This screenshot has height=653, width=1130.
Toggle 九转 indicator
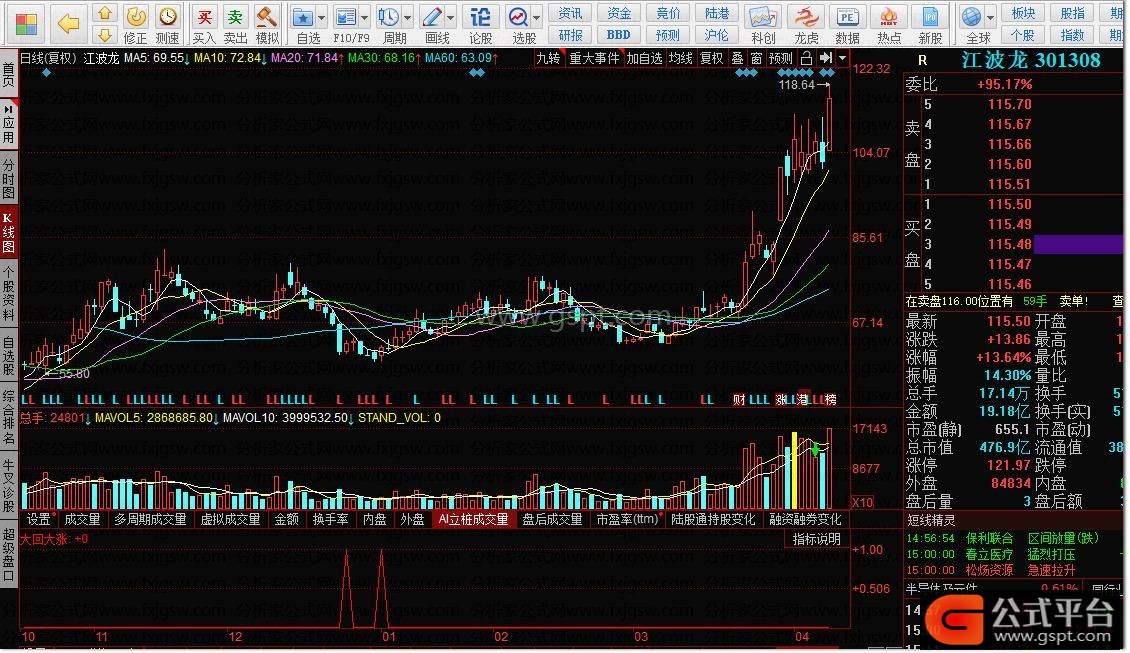pyautogui.click(x=548, y=58)
